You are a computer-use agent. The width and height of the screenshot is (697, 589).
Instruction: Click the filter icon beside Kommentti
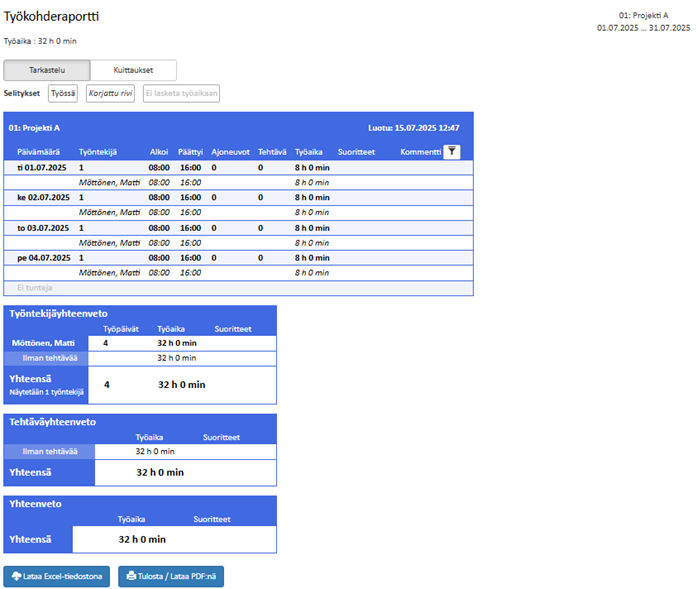(x=452, y=151)
